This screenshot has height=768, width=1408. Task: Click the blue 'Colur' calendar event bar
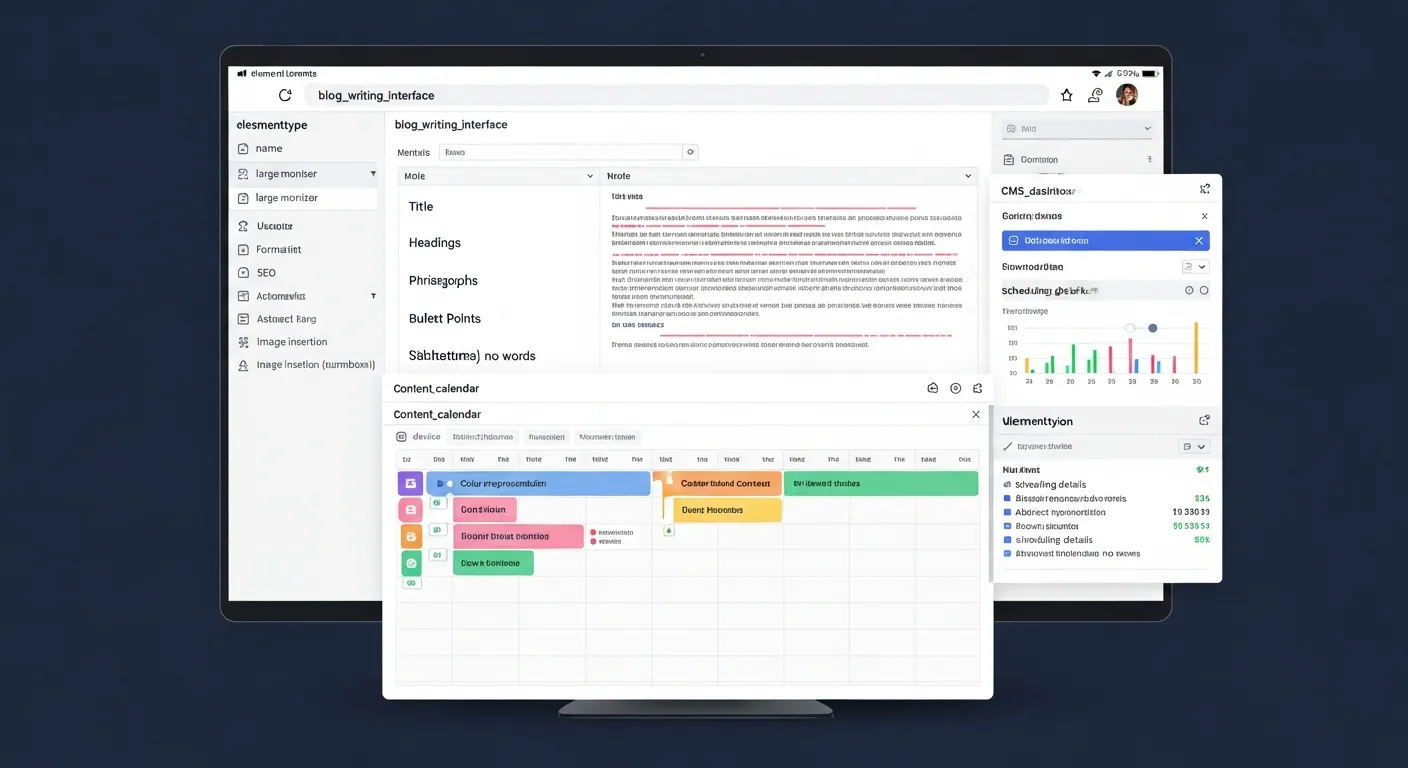pyautogui.click(x=540, y=484)
